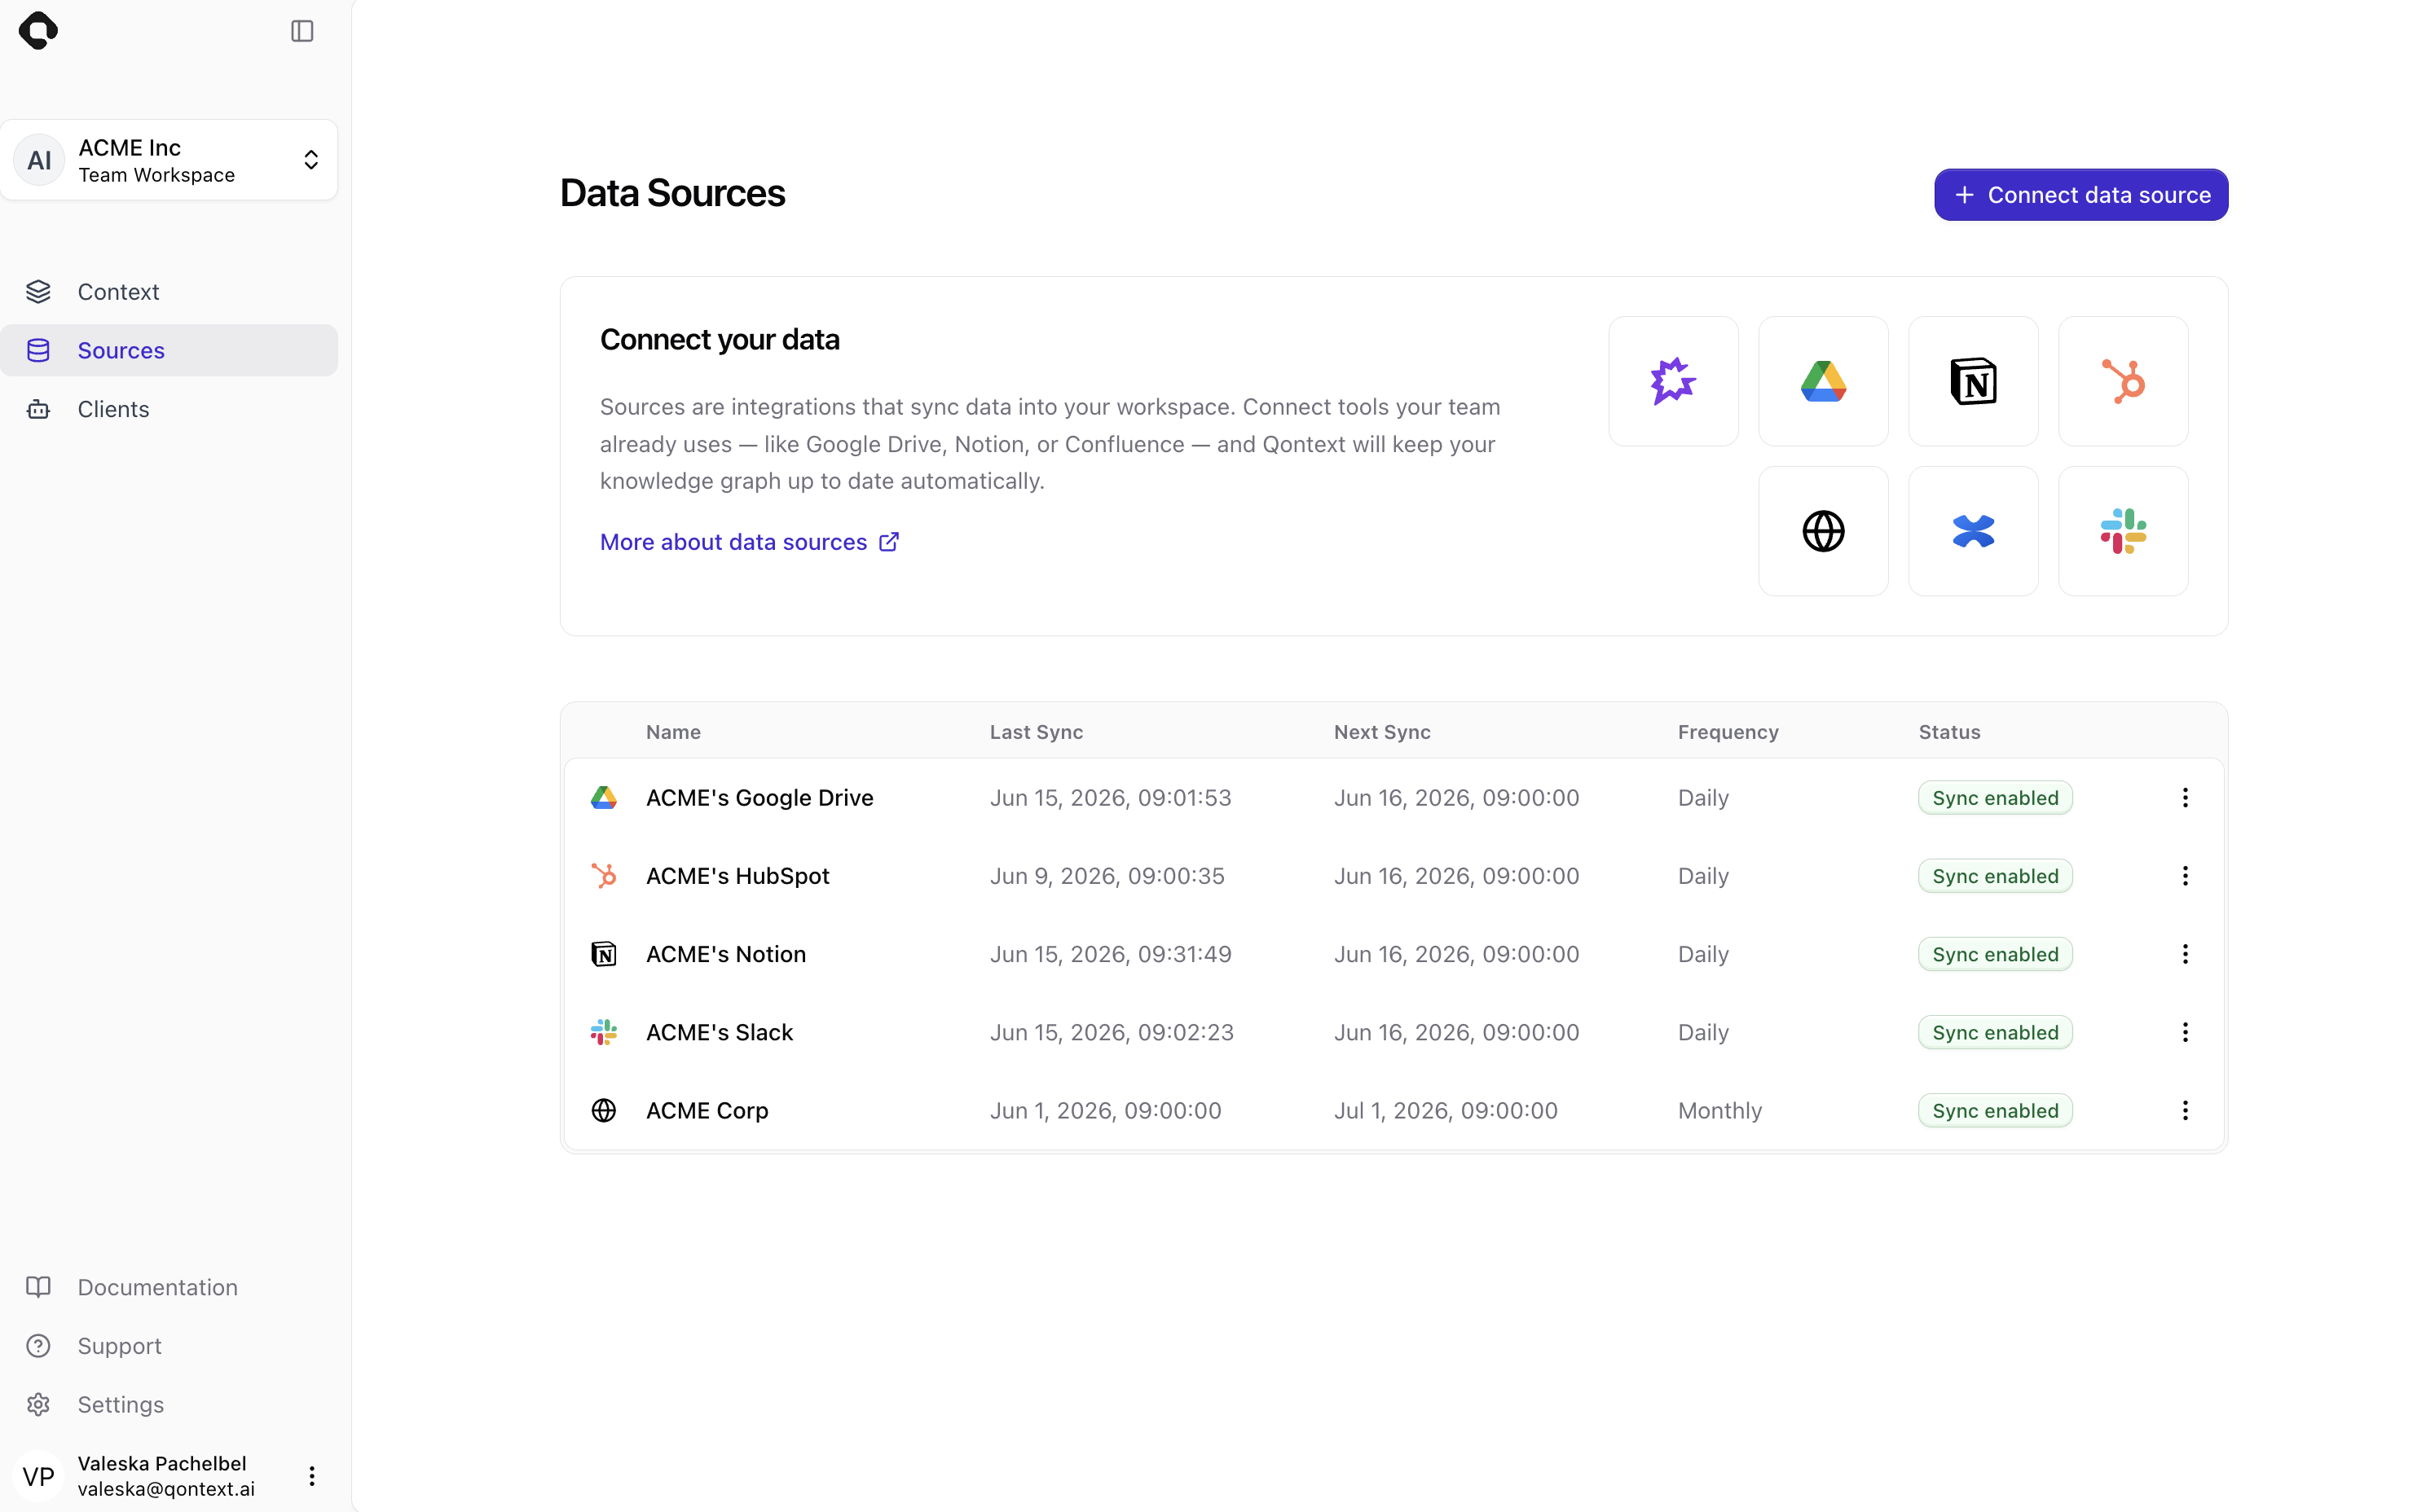The width and height of the screenshot is (2426, 1512).
Task: Click the Clients robot icon
Action: (x=38, y=409)
